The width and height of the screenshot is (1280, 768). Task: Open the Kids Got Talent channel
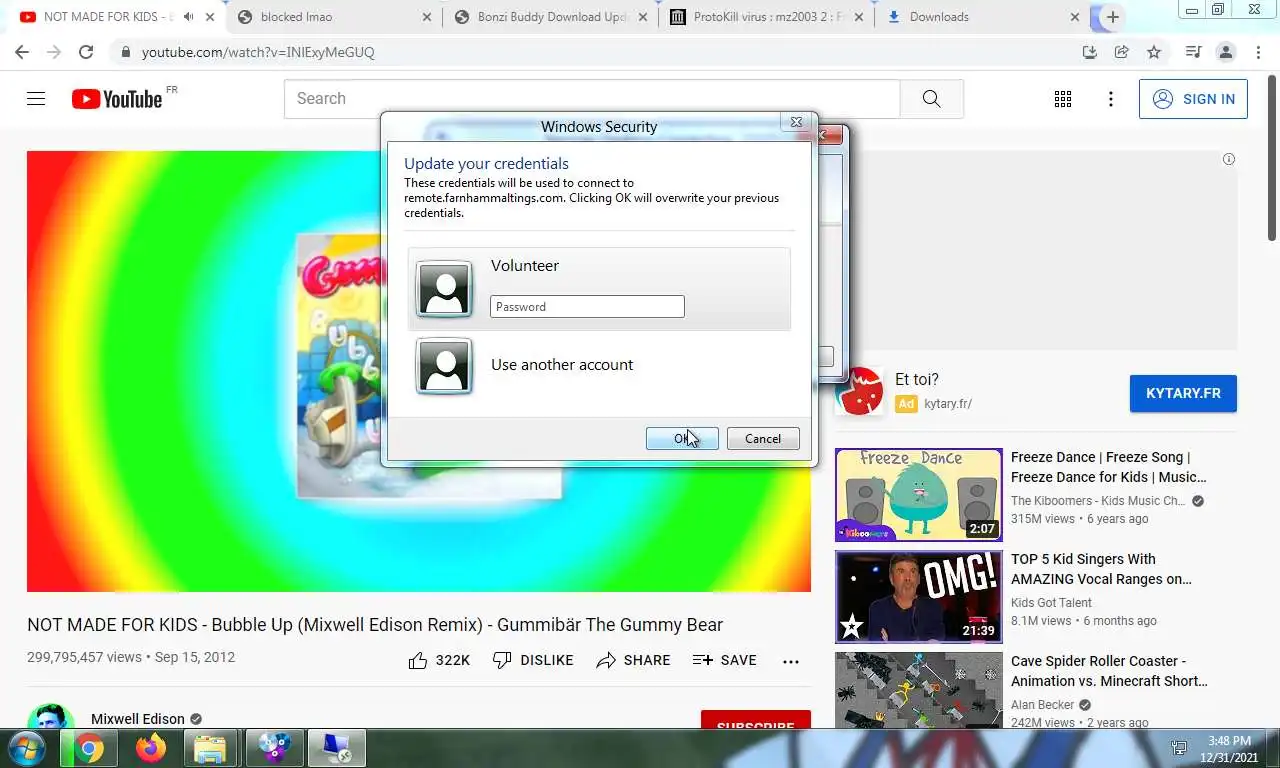(1051, 603)
